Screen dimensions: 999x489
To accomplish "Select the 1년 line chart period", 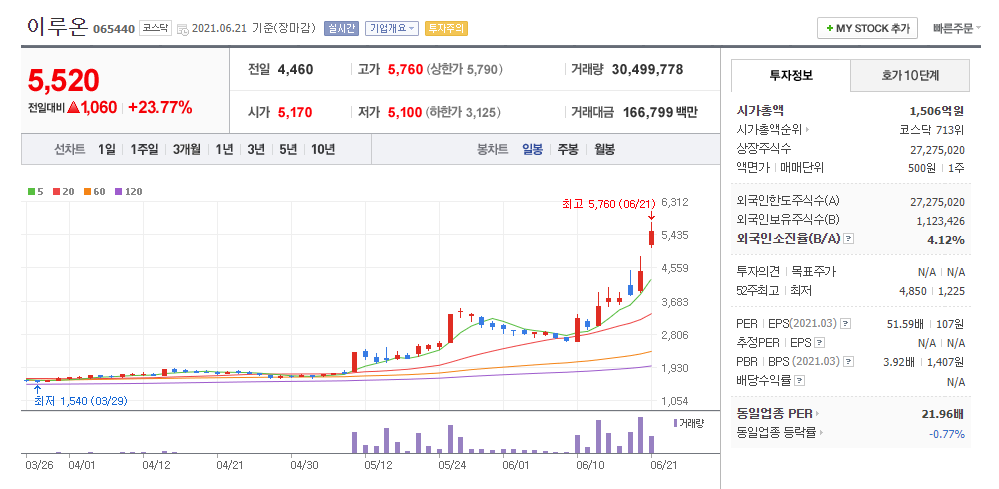I will (224, 150).
